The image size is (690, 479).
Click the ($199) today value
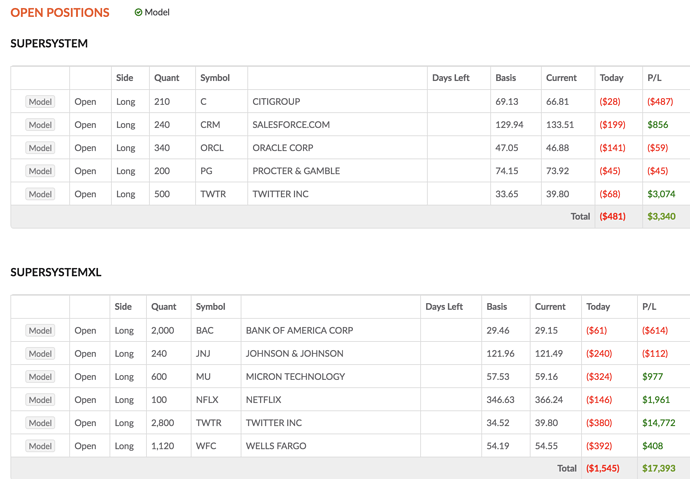pyautogui.click(x=612, y=125)
